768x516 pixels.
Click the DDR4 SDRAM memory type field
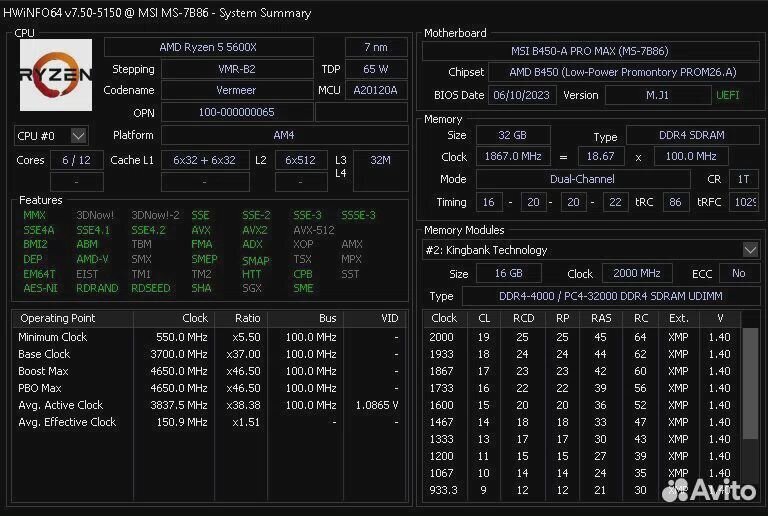(692, 135)
